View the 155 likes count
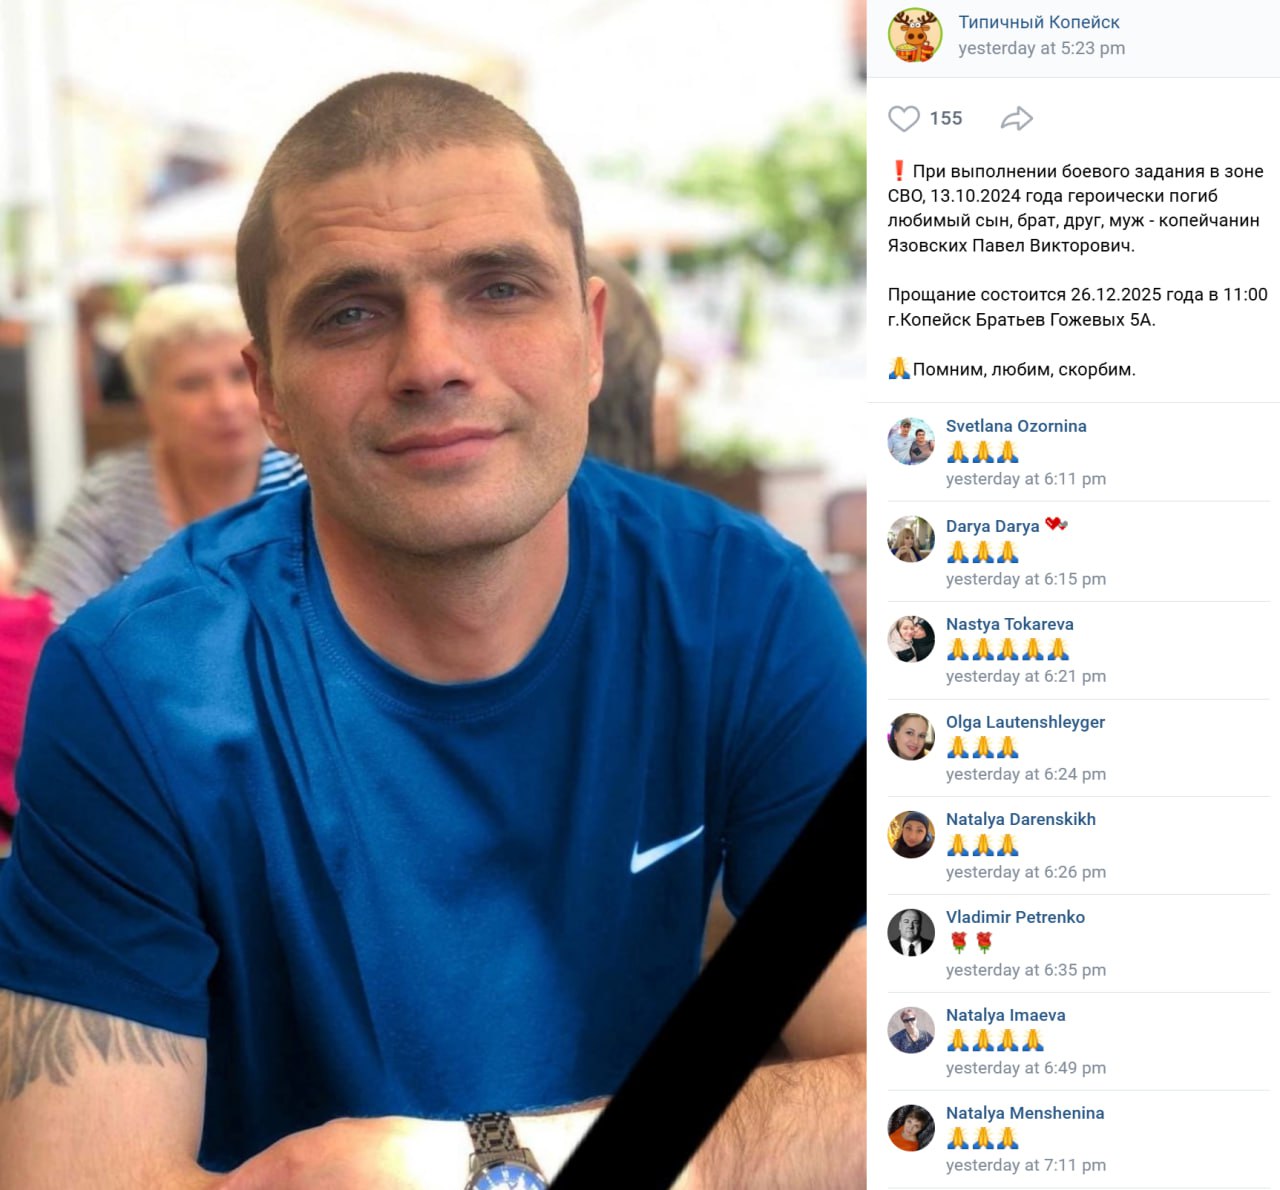 [x=946, y=119]
